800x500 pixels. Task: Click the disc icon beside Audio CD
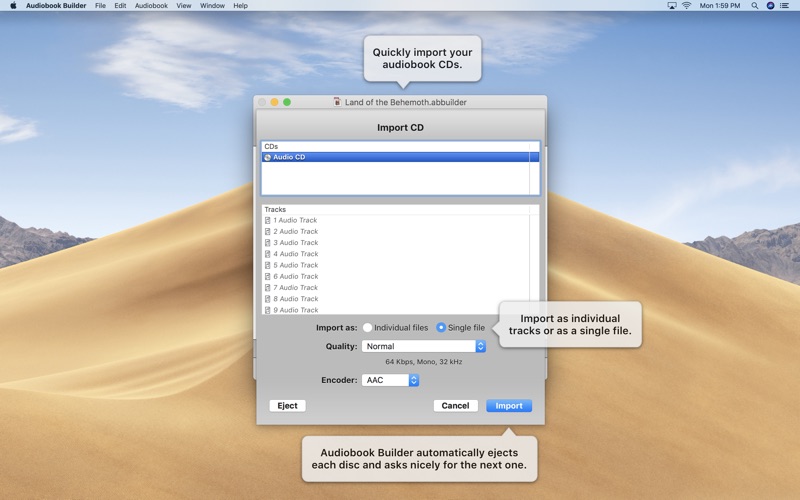268,157
